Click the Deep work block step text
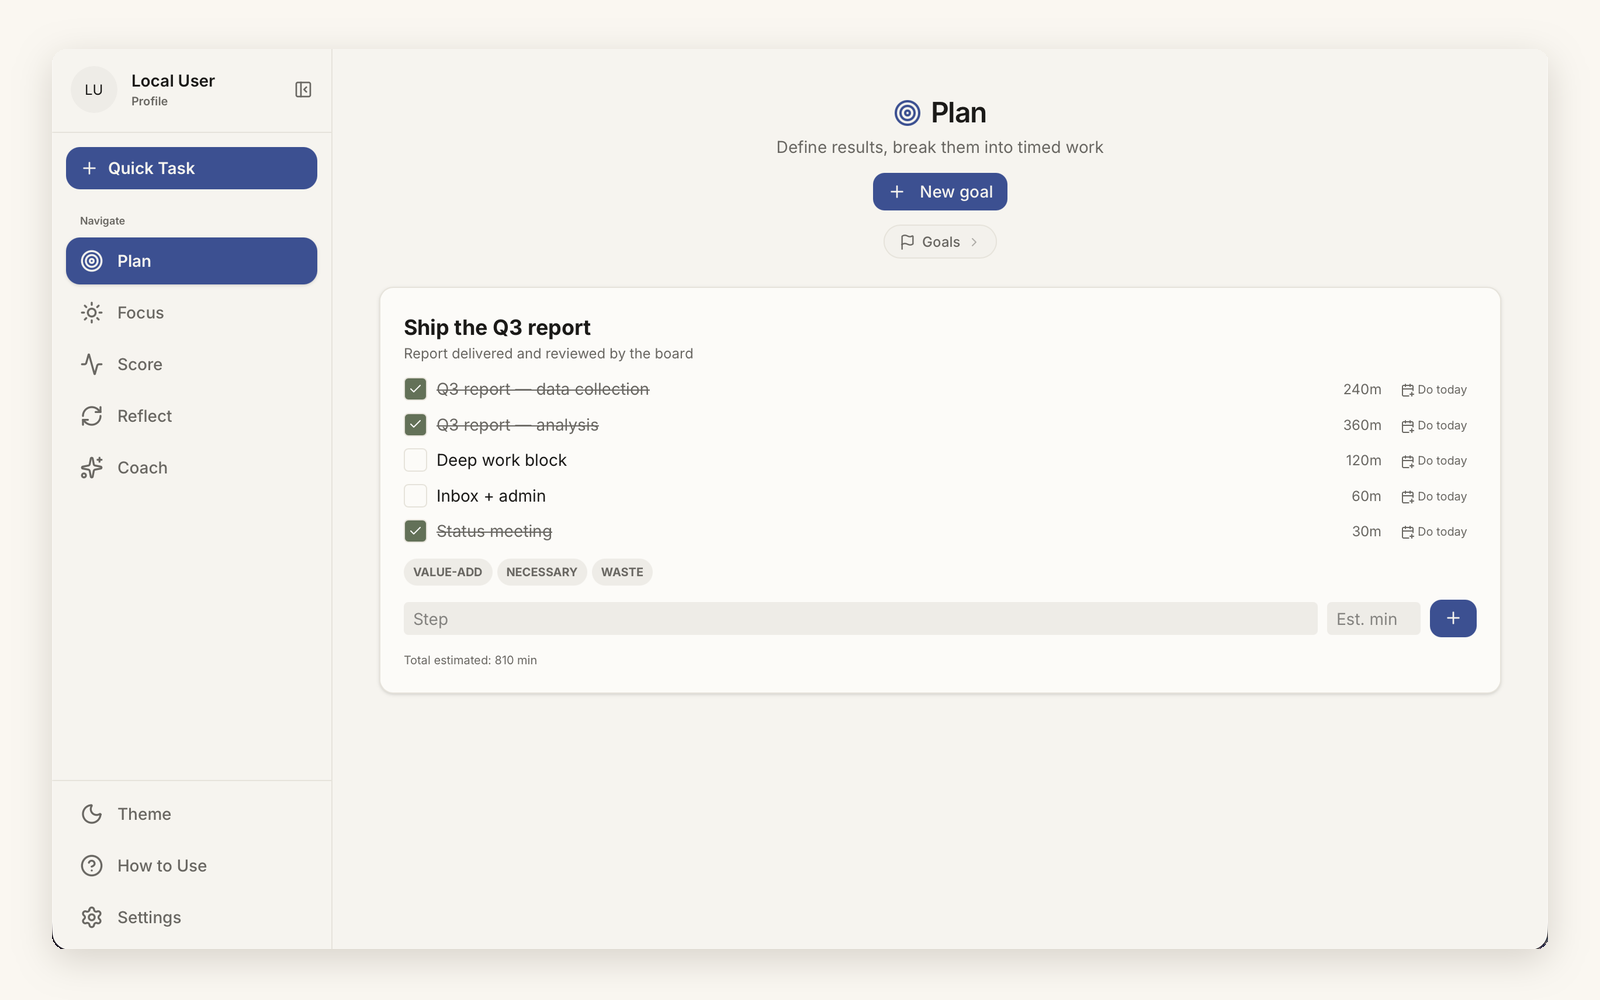Image resolution: width=1600 pixels, height=1000 pixels. click(501, 460)
